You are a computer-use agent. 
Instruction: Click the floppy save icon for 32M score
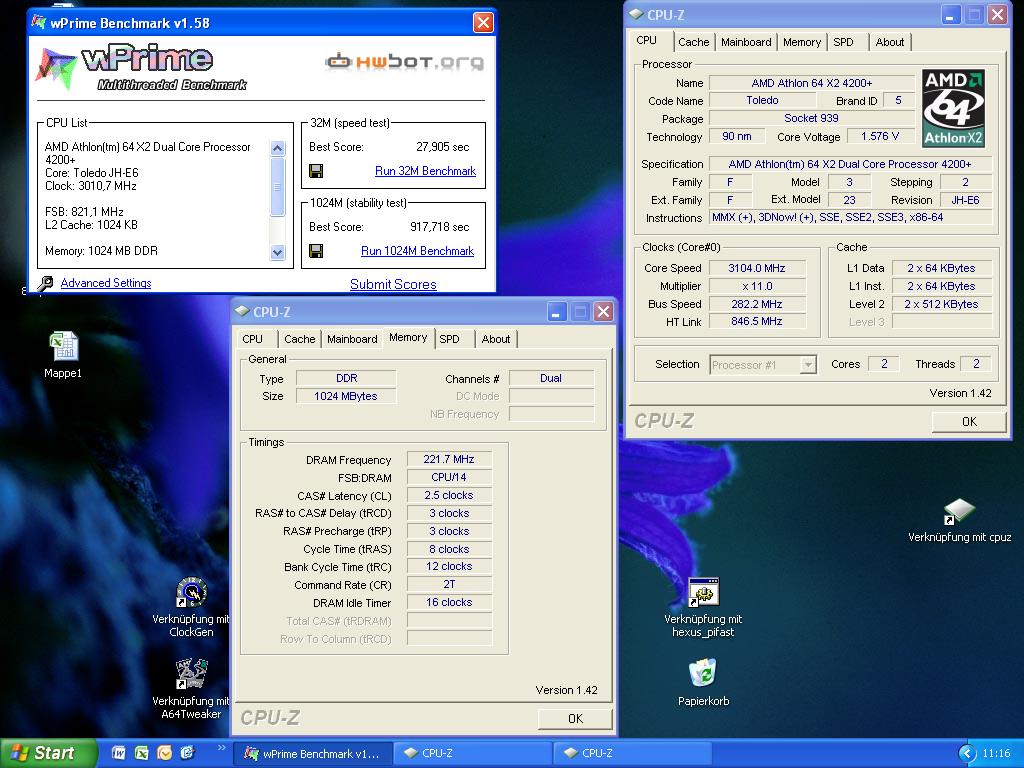tap(316, 171)
